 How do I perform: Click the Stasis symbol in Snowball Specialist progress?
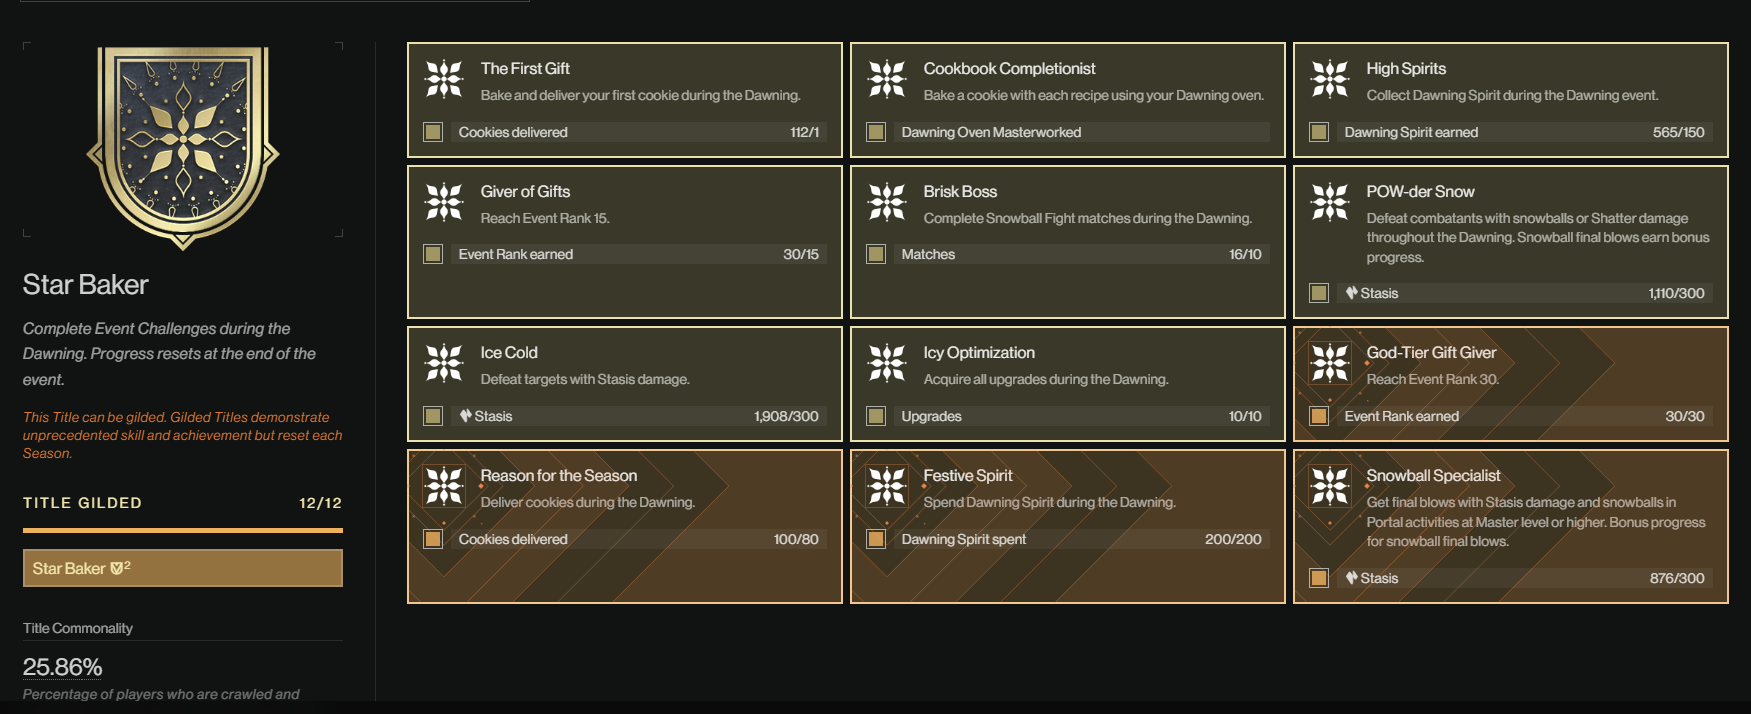click(x=1351, y=578)
